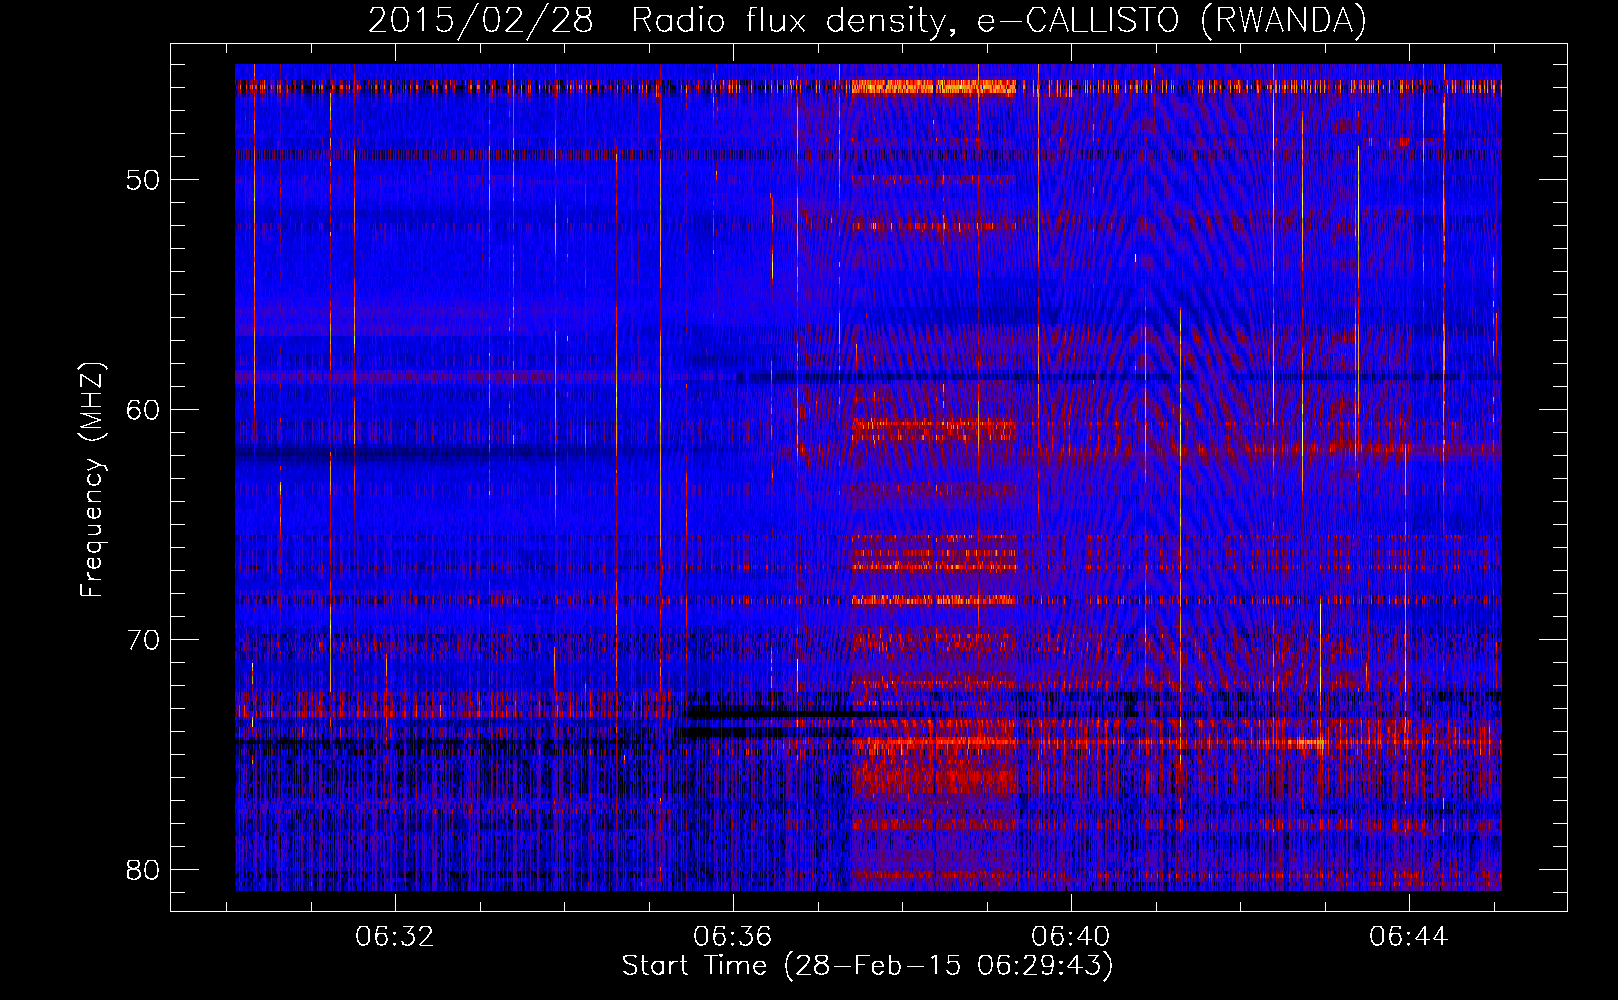
Task: Select the 70 frequency tick label
Action: coord(143,640)
